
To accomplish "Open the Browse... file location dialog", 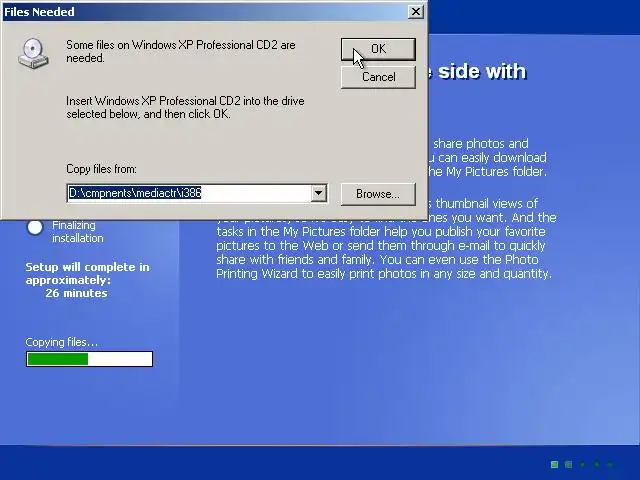I will (x=378, y=194).
